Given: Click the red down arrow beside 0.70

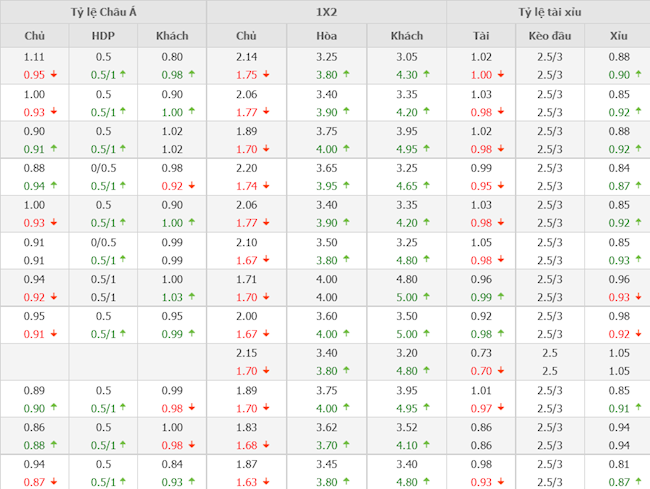Looking at the screenshot, I should [x=502, y=371].
